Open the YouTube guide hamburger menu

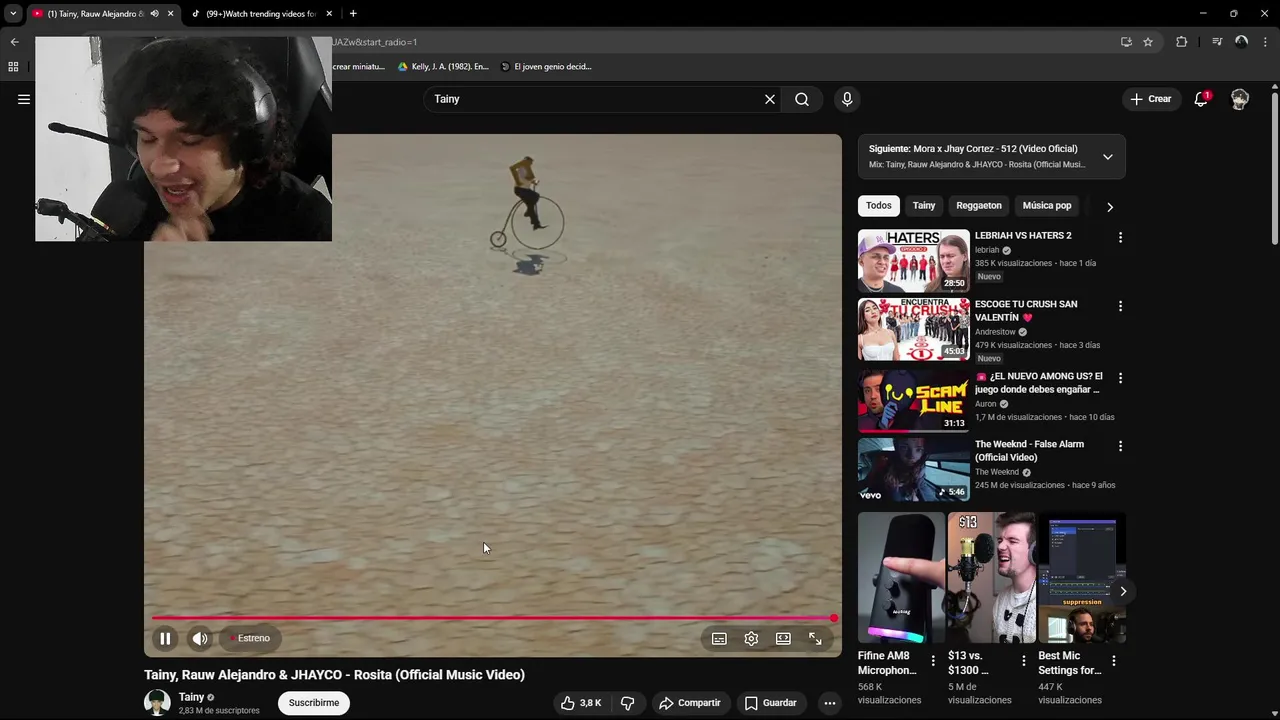coord(24,99)
